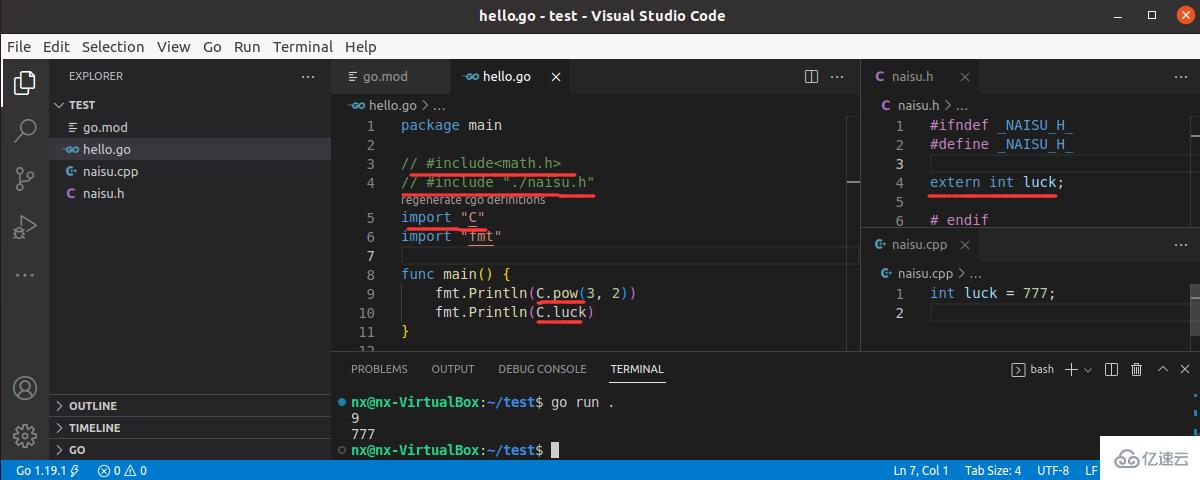Open the Search view icon
The width and height of the screenshot is (1200, 480).
tap(25, 131)
